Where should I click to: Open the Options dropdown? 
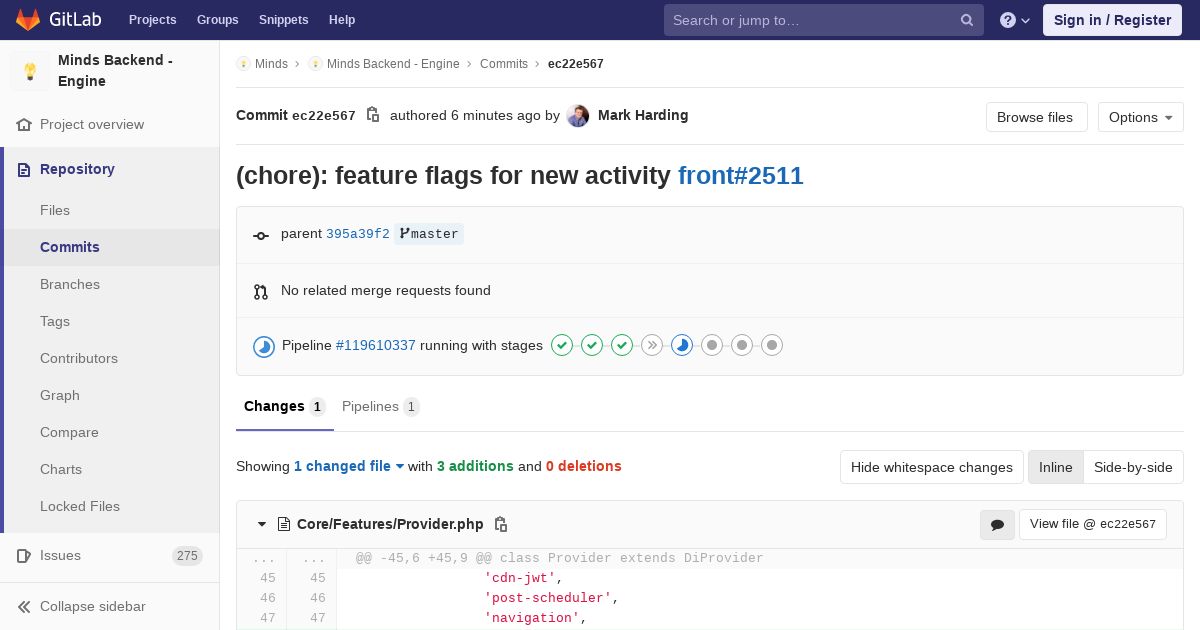tap(1140, 117)
